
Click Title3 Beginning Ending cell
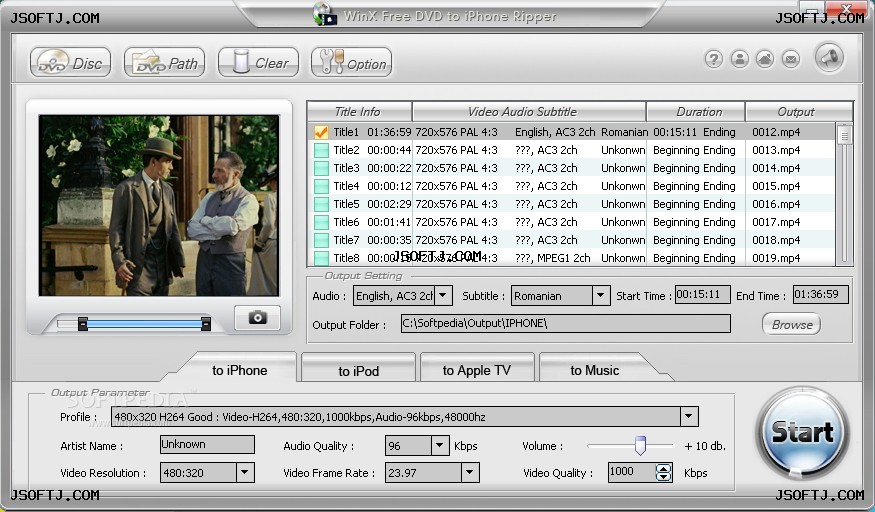click(x=694, y=168)
